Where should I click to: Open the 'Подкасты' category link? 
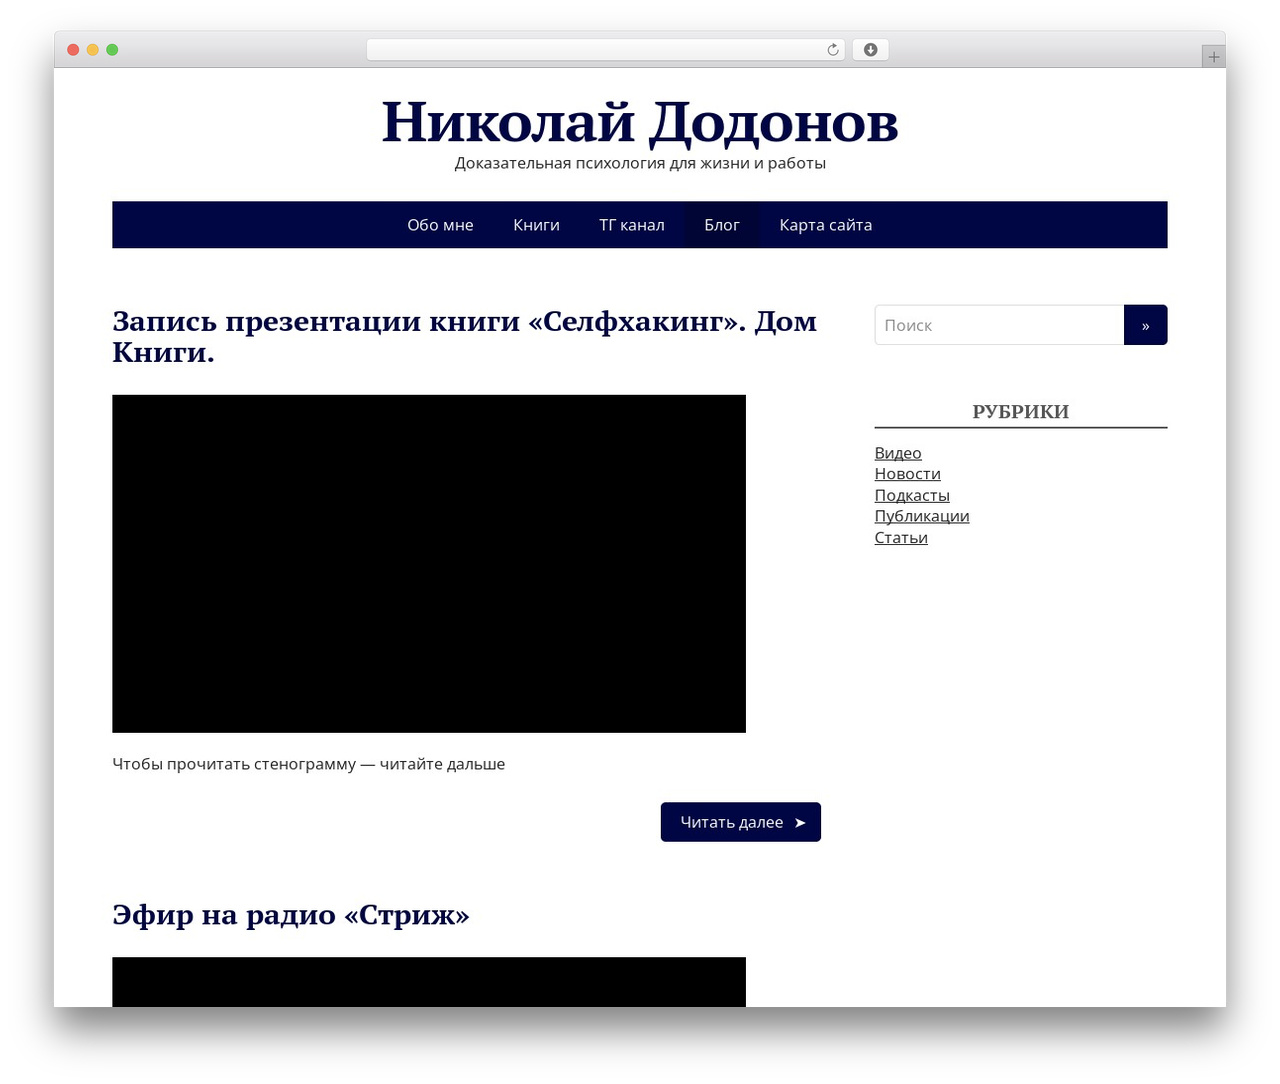click(x=912, y=495)
